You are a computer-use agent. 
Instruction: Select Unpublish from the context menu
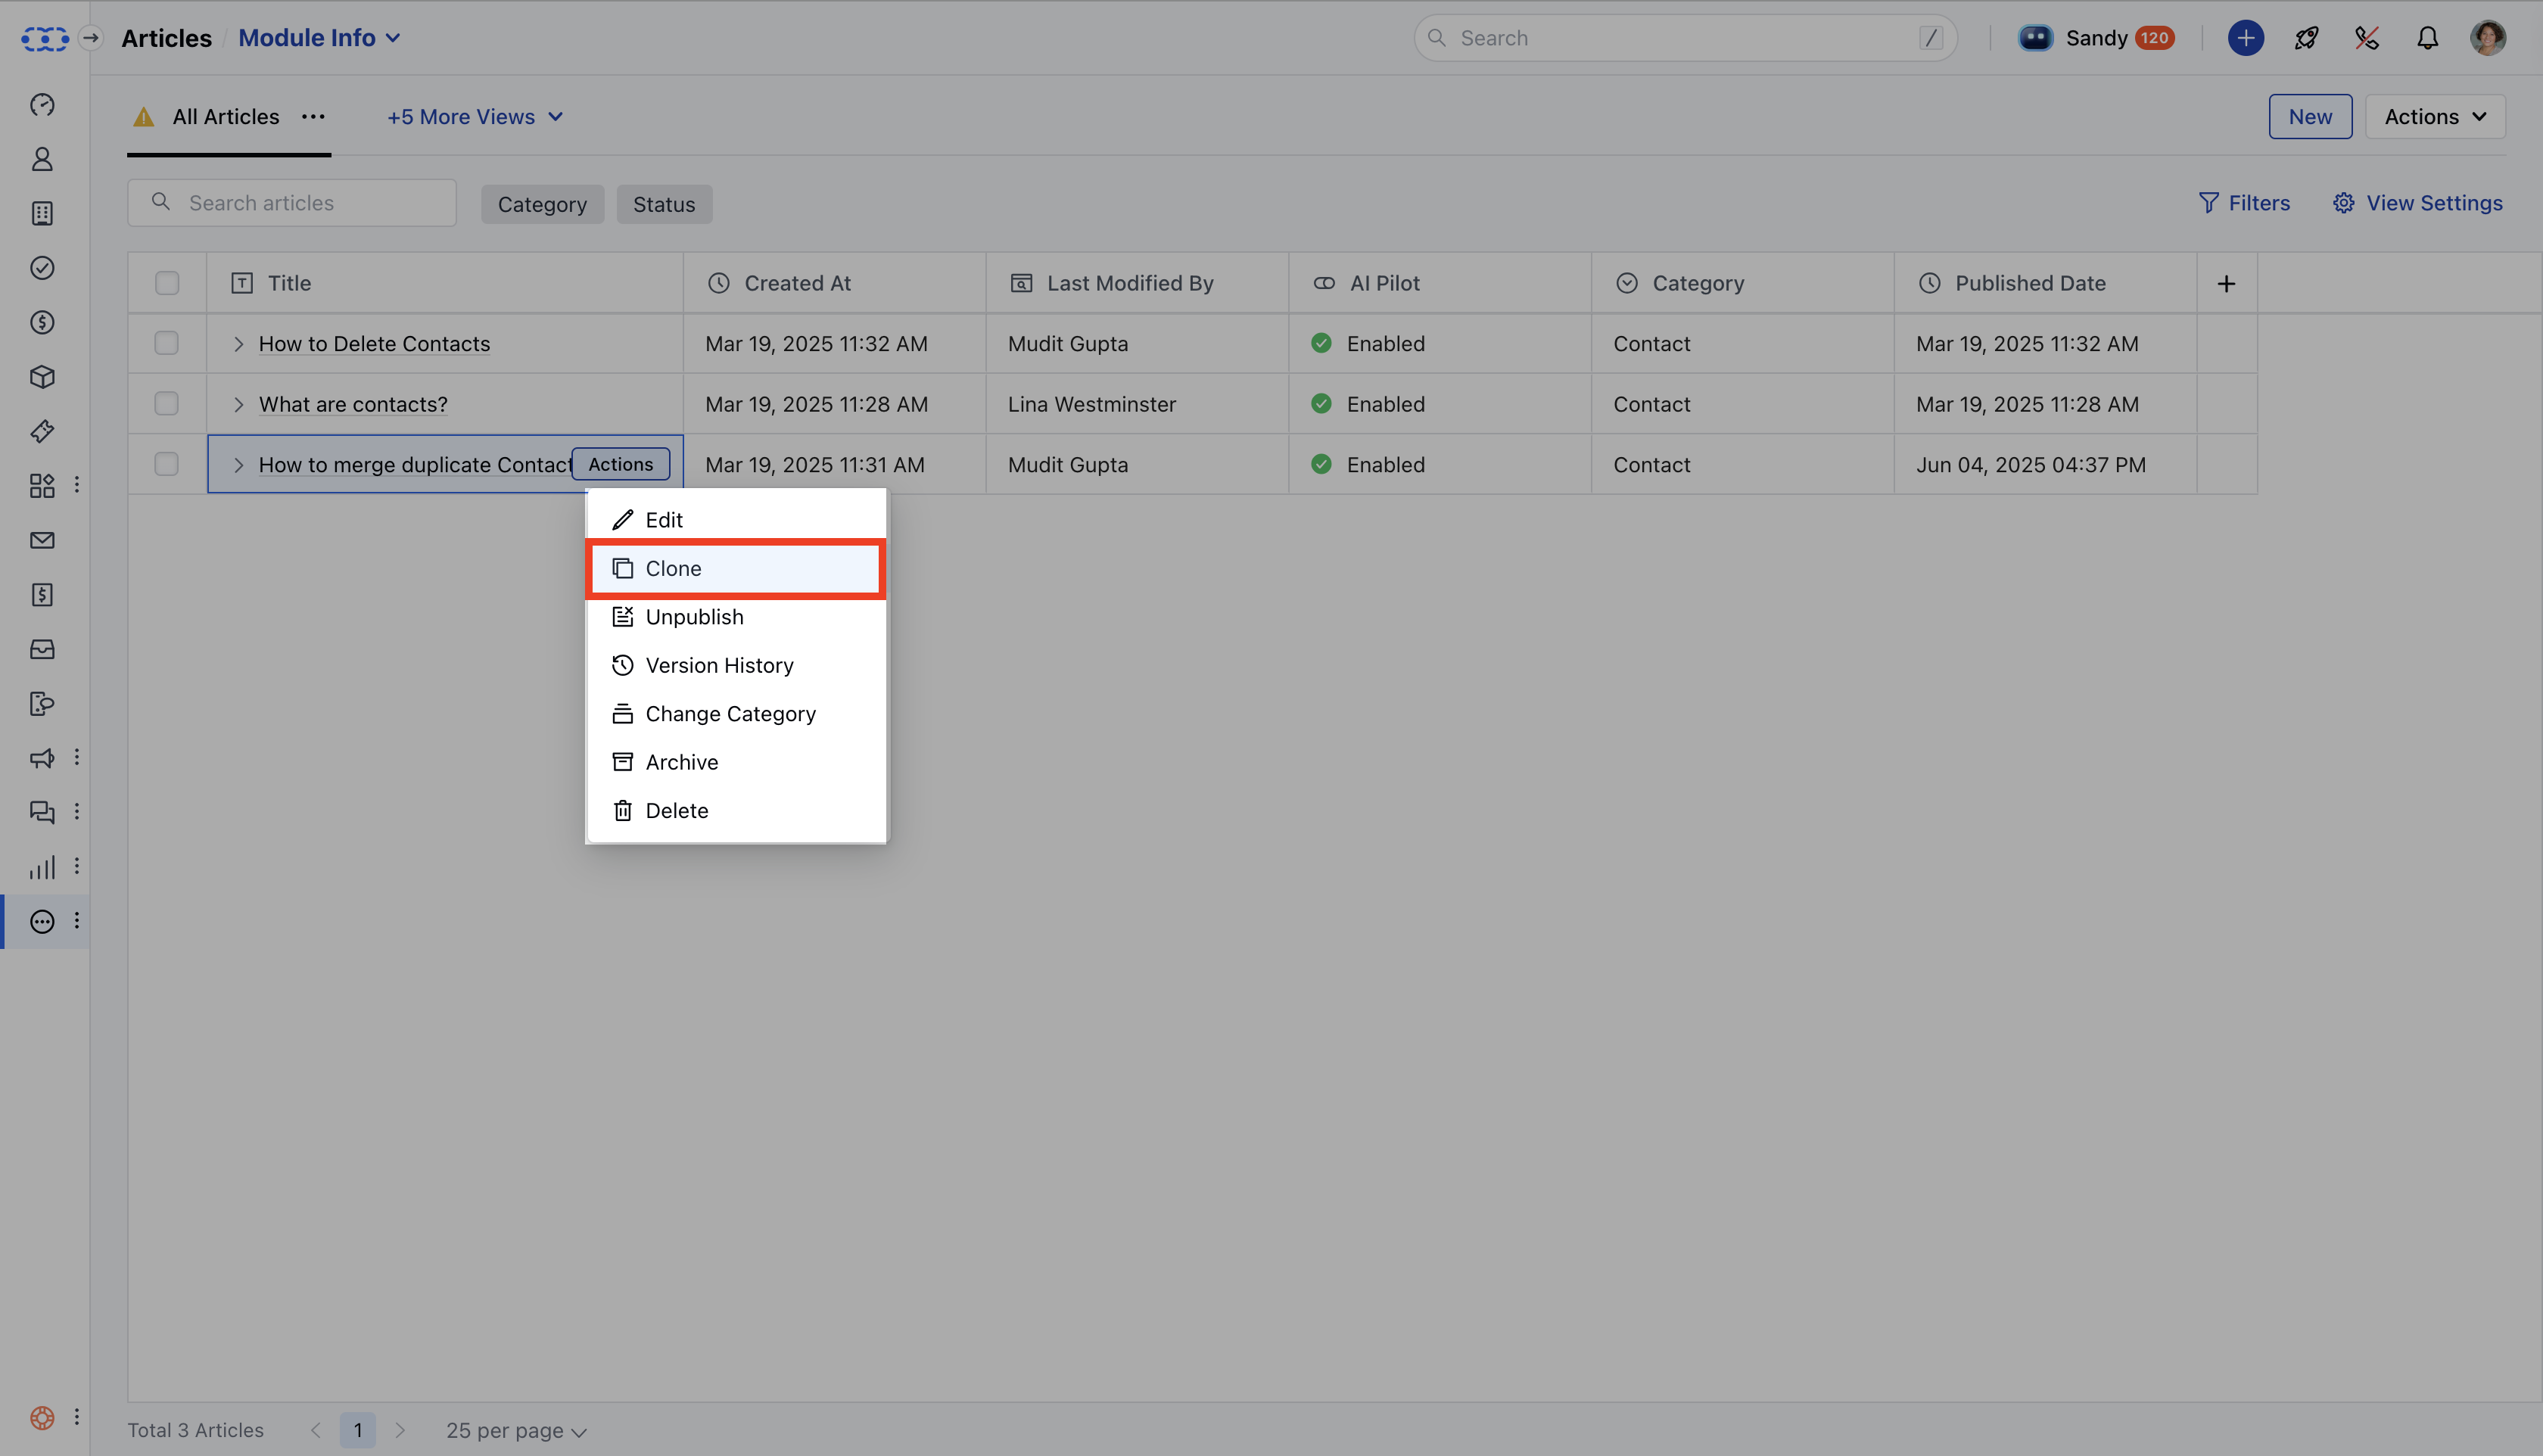(x=694, y=617)
